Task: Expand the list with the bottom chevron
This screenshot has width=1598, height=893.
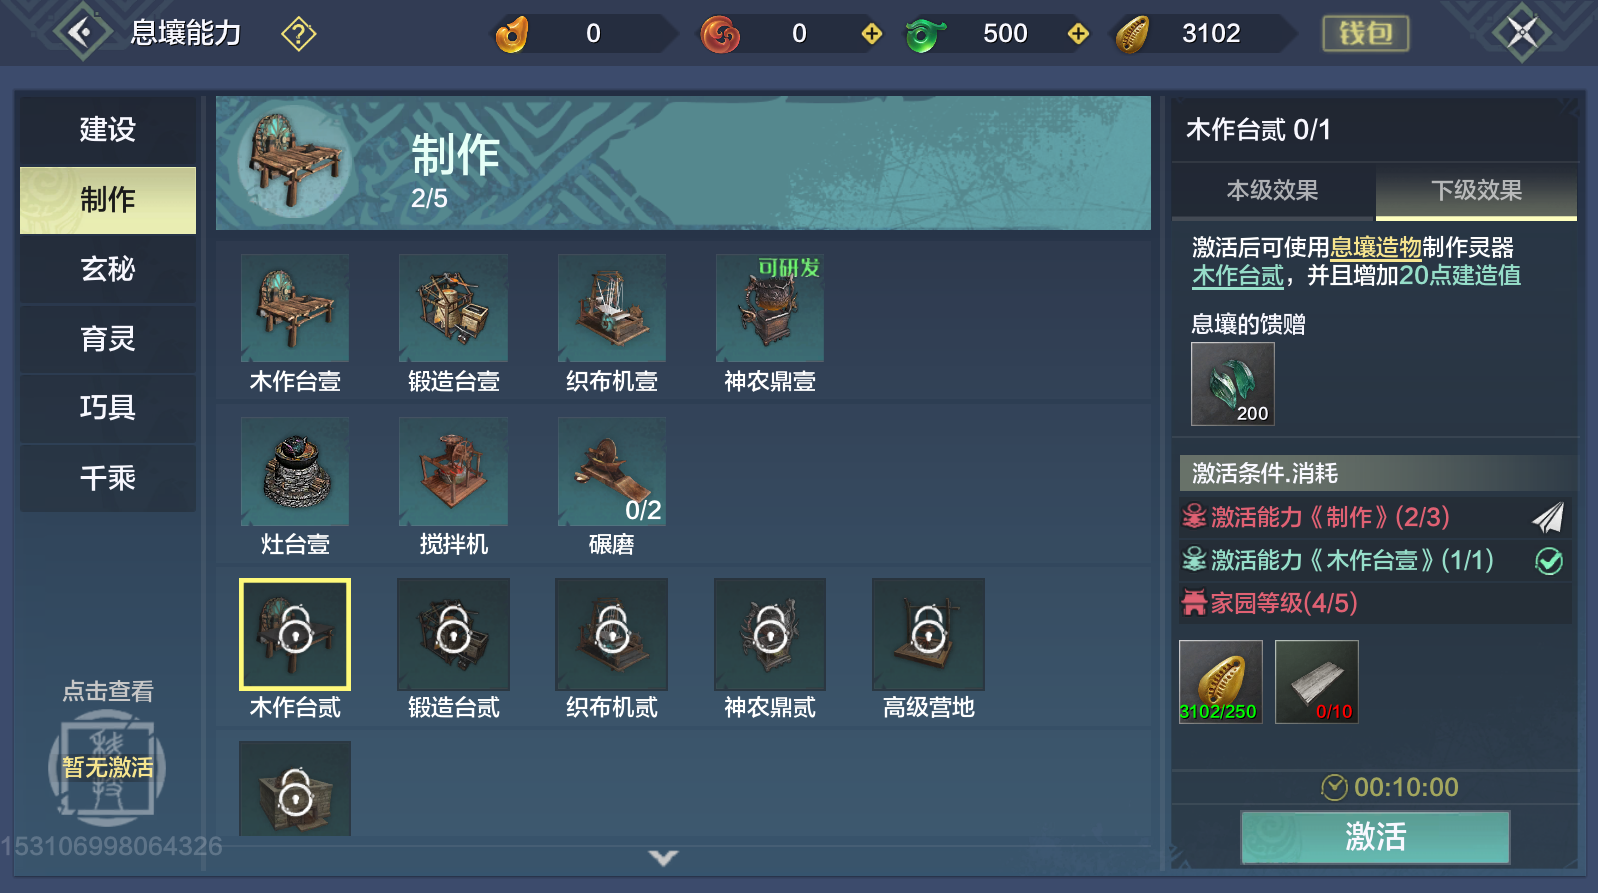Action: [663, 858]
